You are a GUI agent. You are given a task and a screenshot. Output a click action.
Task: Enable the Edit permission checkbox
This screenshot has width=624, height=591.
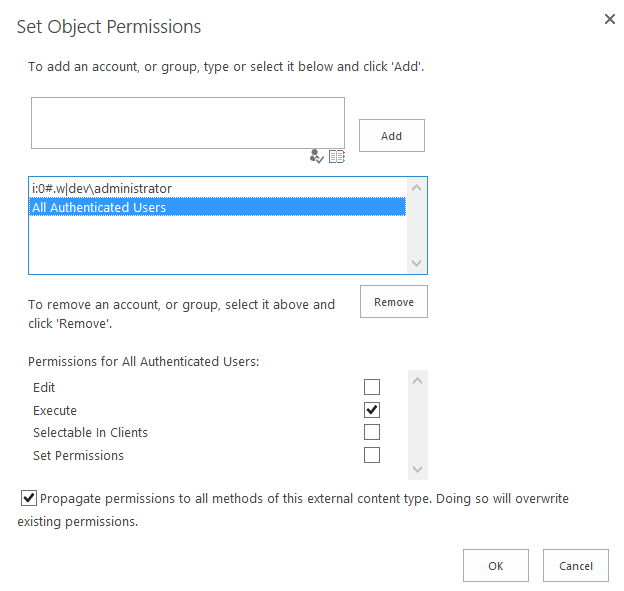point(372,387)
